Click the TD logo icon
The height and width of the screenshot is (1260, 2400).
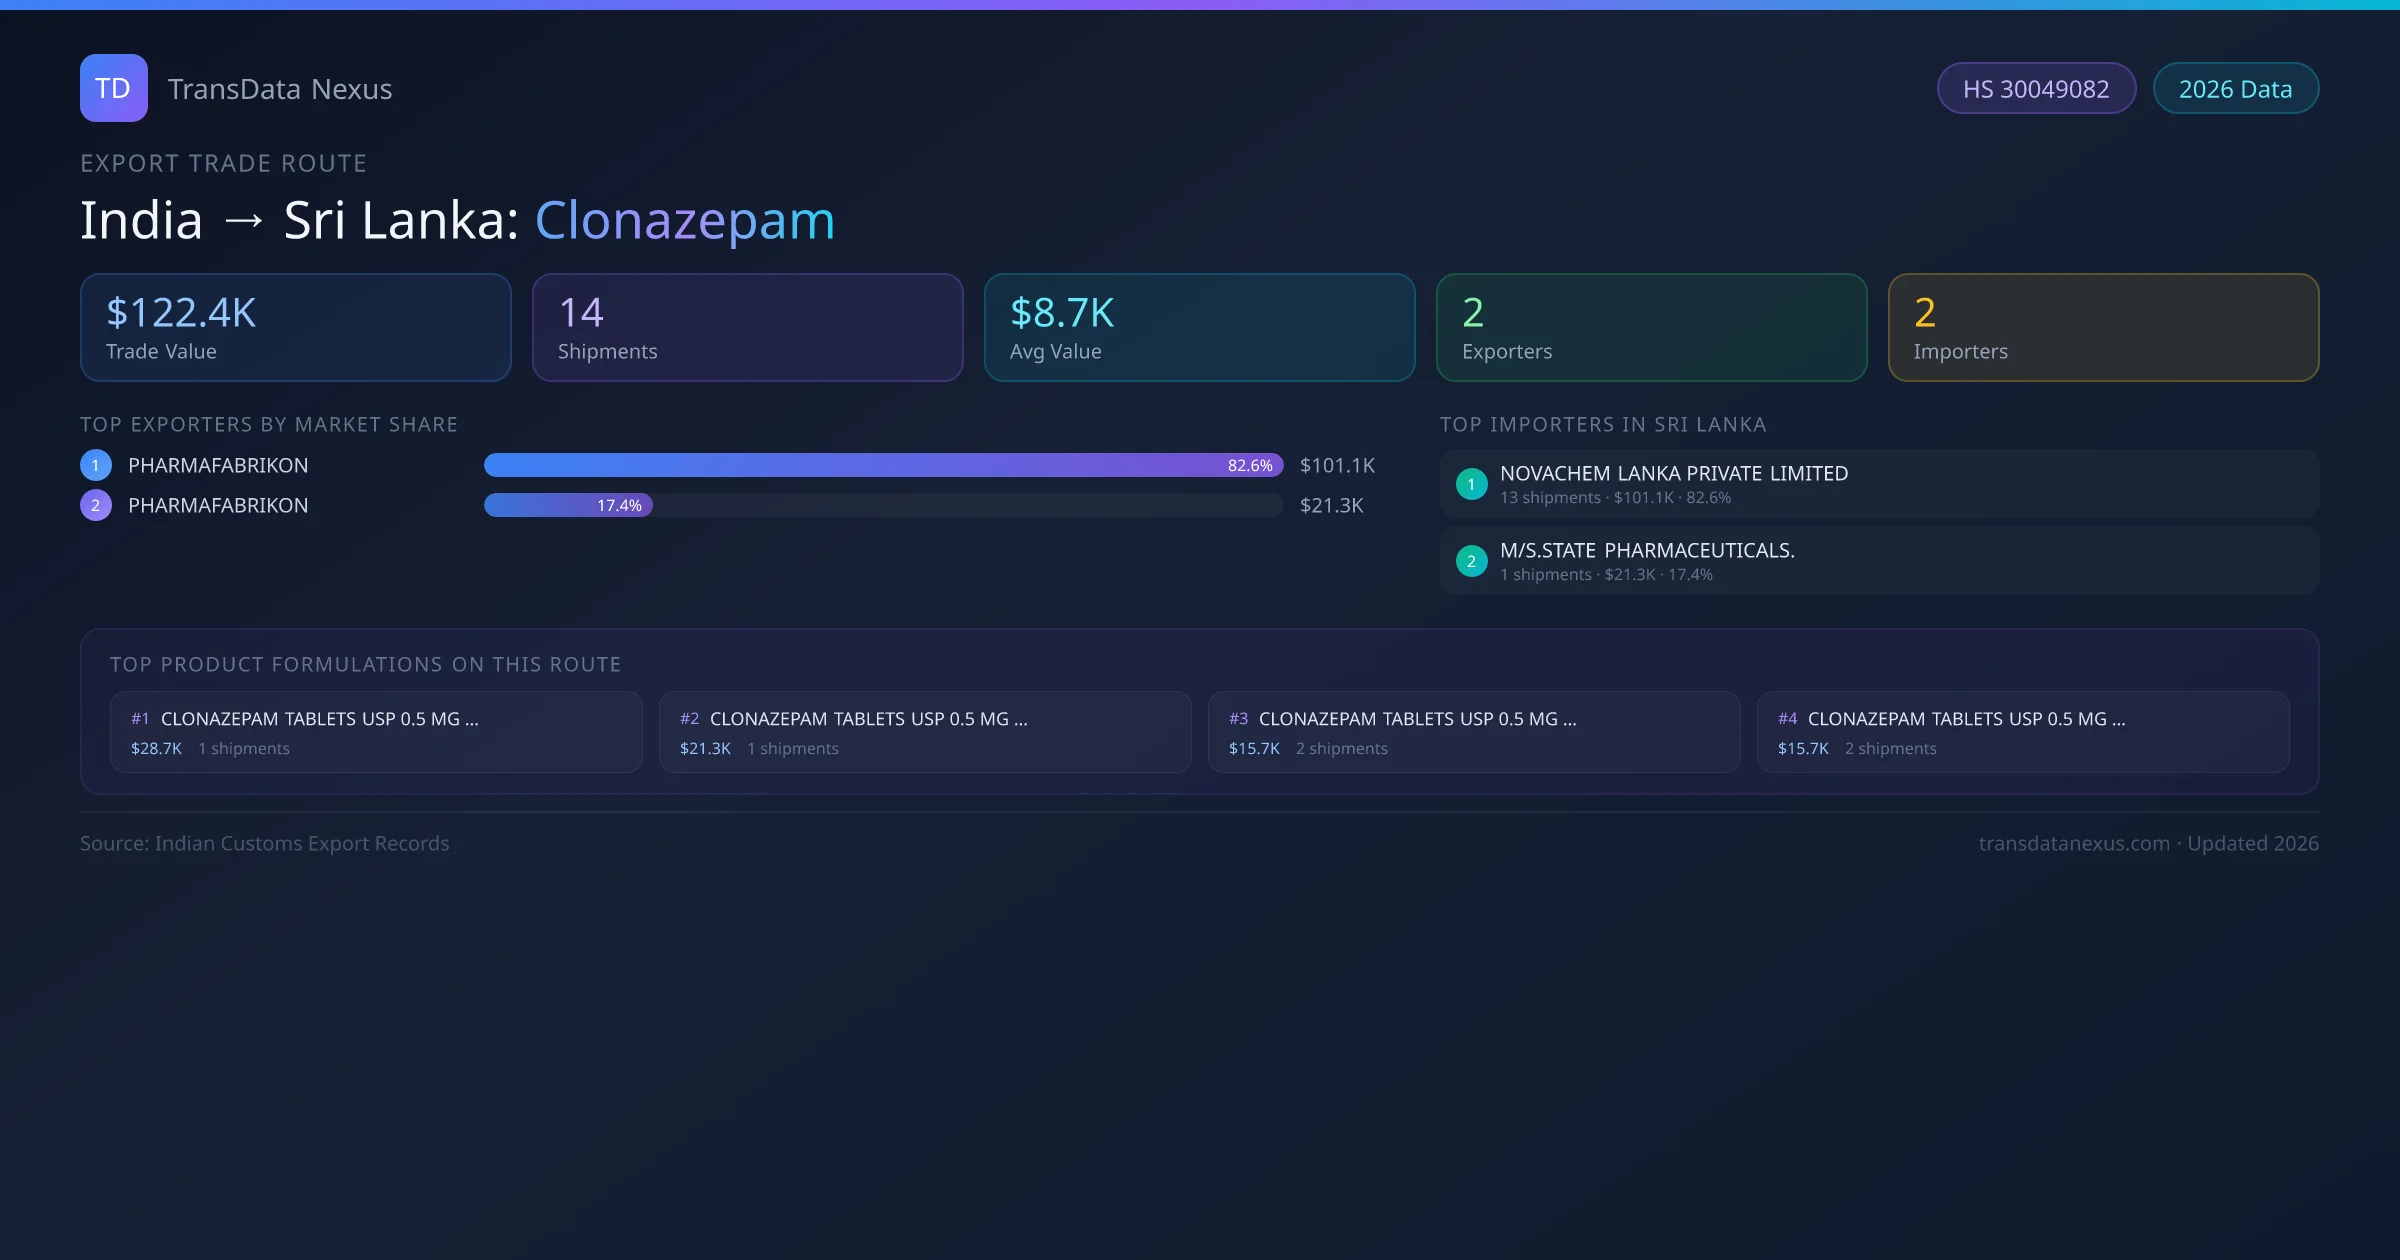(113, 88)
